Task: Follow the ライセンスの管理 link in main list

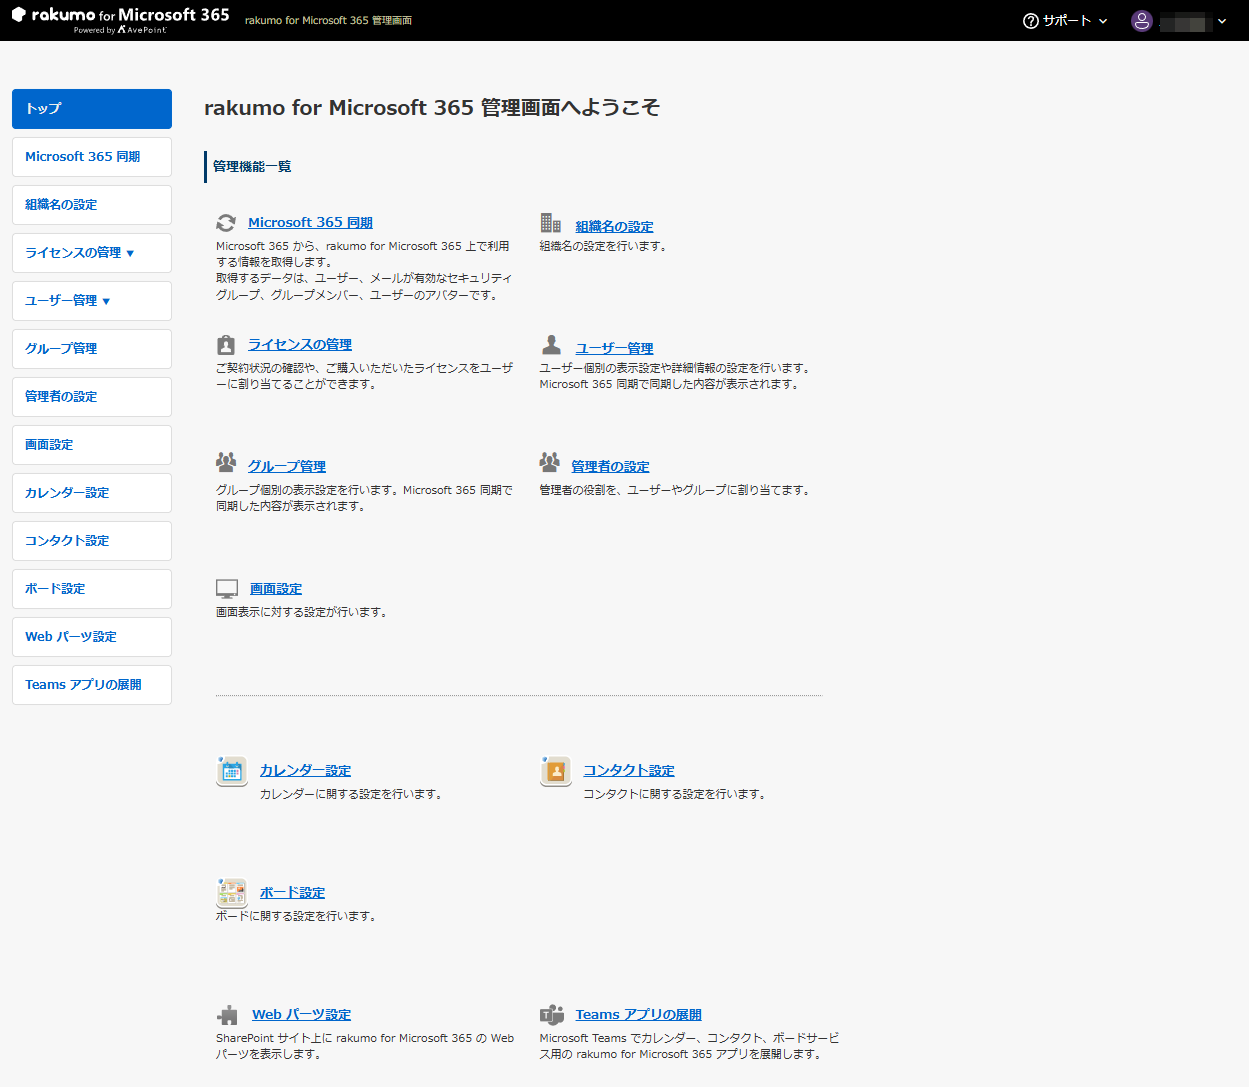Action: [299, 345]
